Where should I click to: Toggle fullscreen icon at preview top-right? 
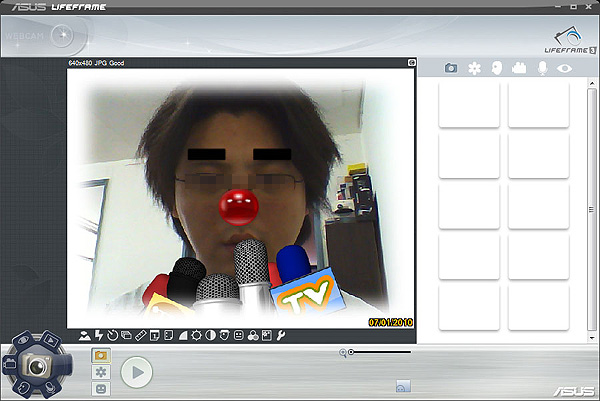[x=412, y=62]
